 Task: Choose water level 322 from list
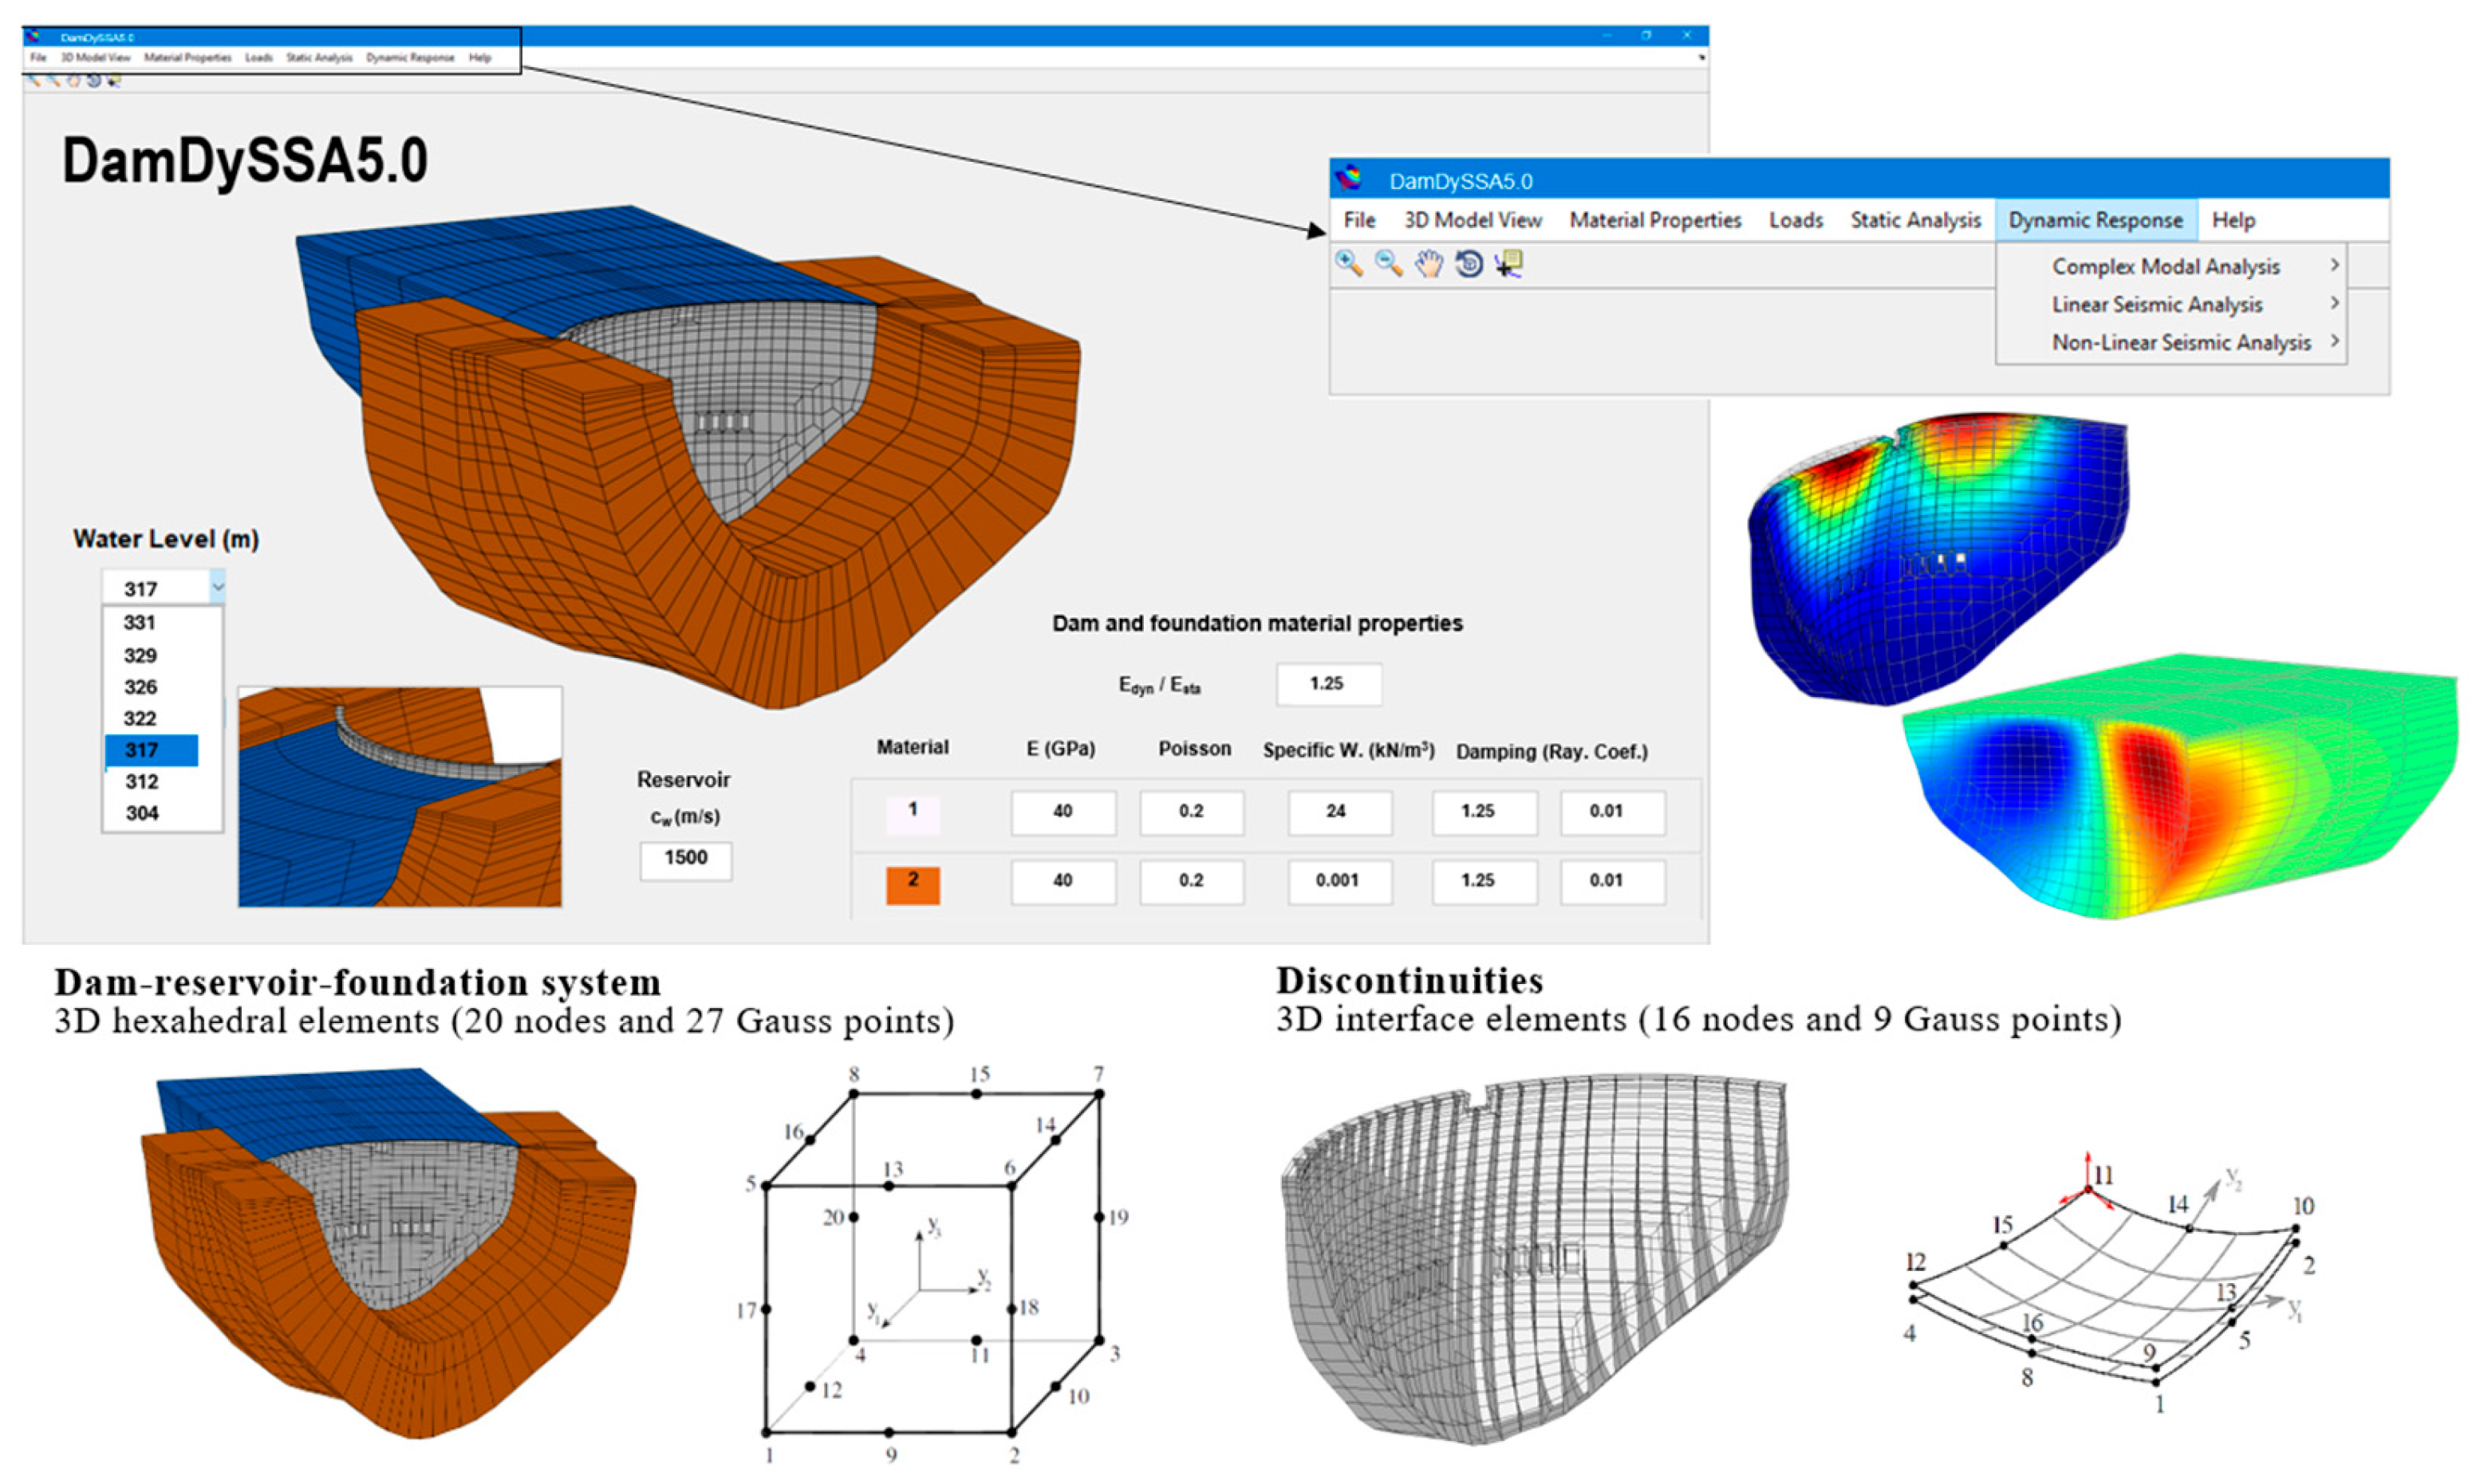coord(140,719)
